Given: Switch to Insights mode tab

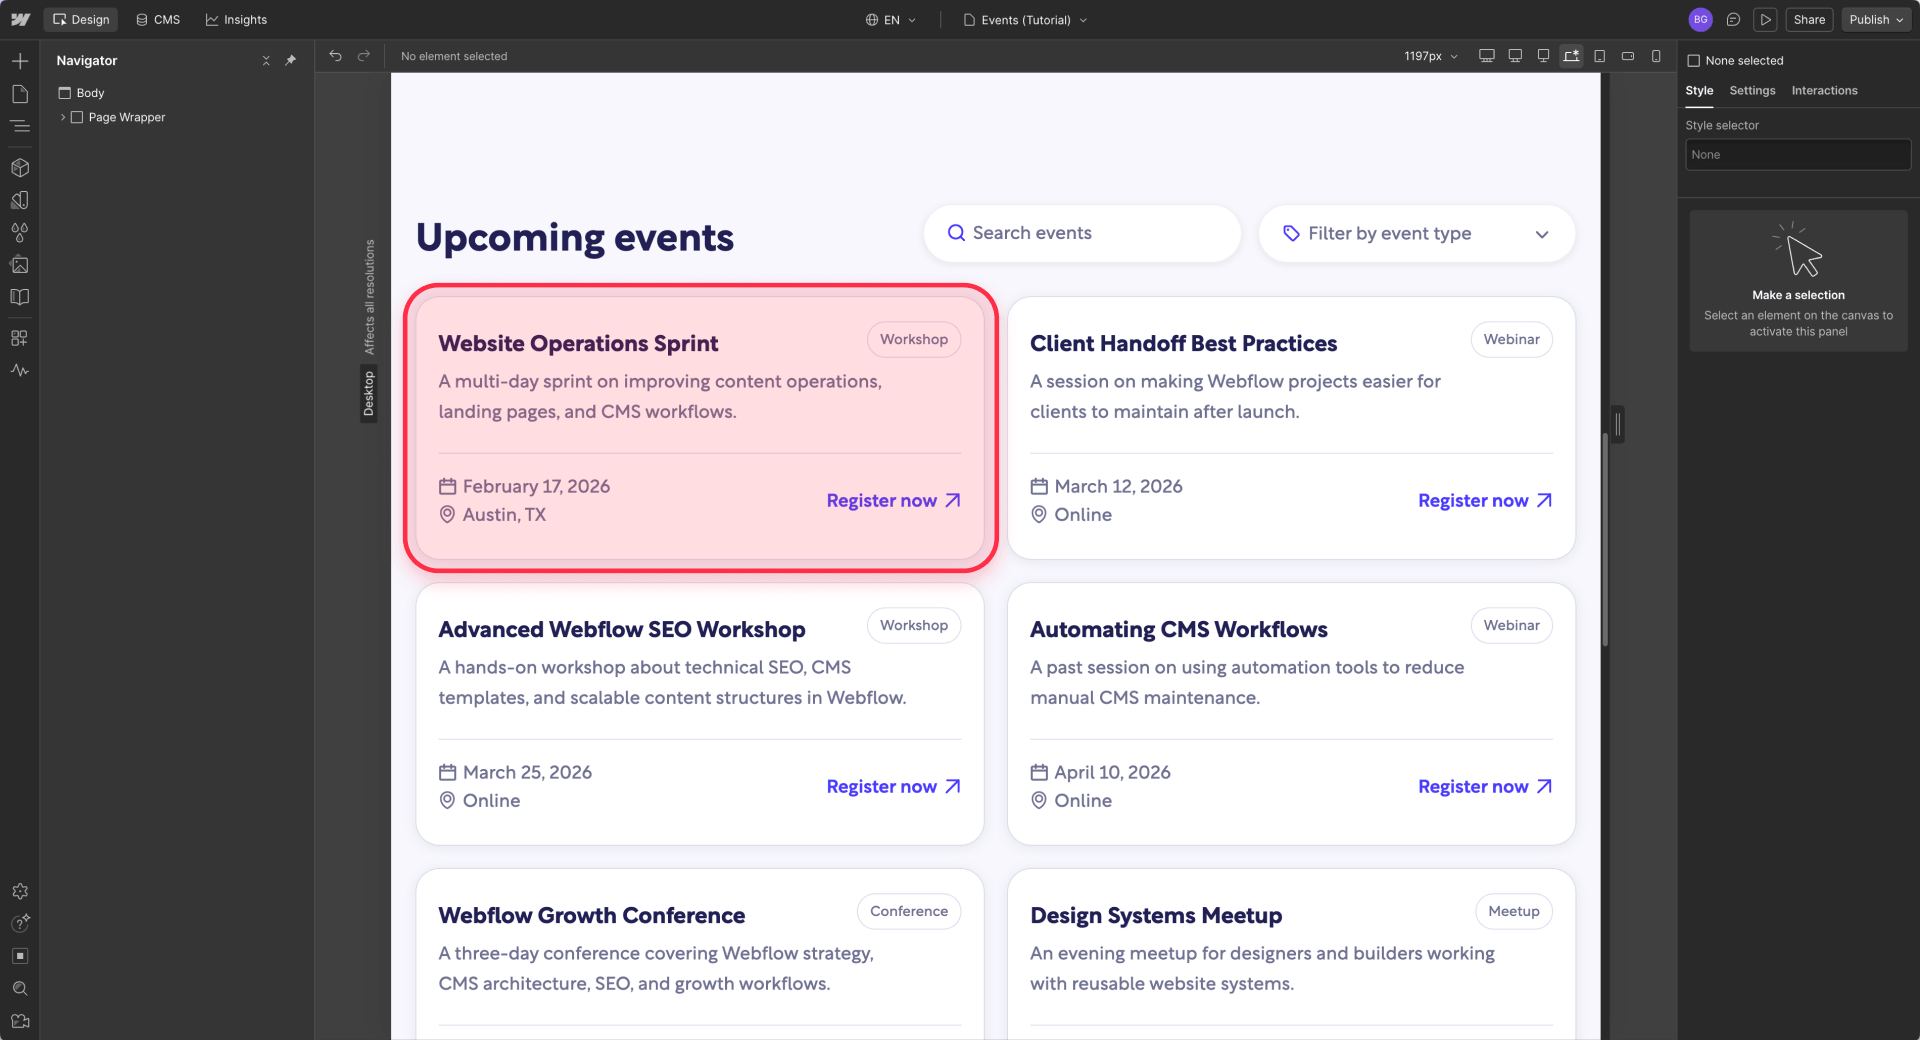Looking at the screenshot, I should (236, 20).
